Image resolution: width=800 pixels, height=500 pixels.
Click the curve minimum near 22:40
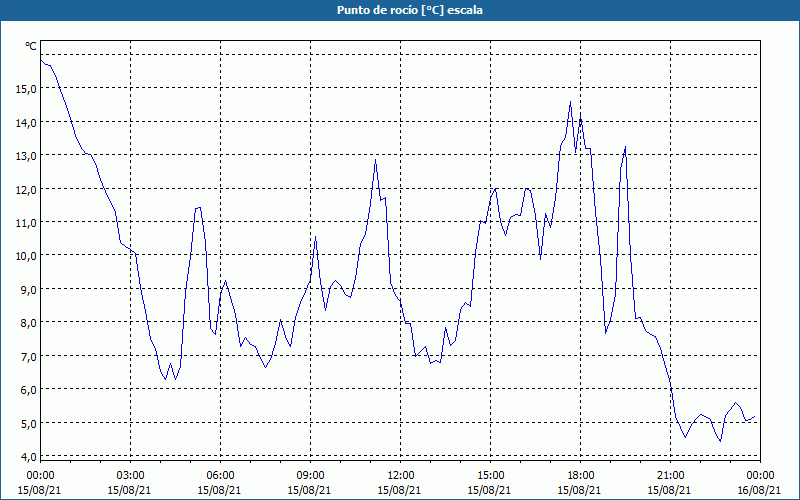click(x=720, y=441)
